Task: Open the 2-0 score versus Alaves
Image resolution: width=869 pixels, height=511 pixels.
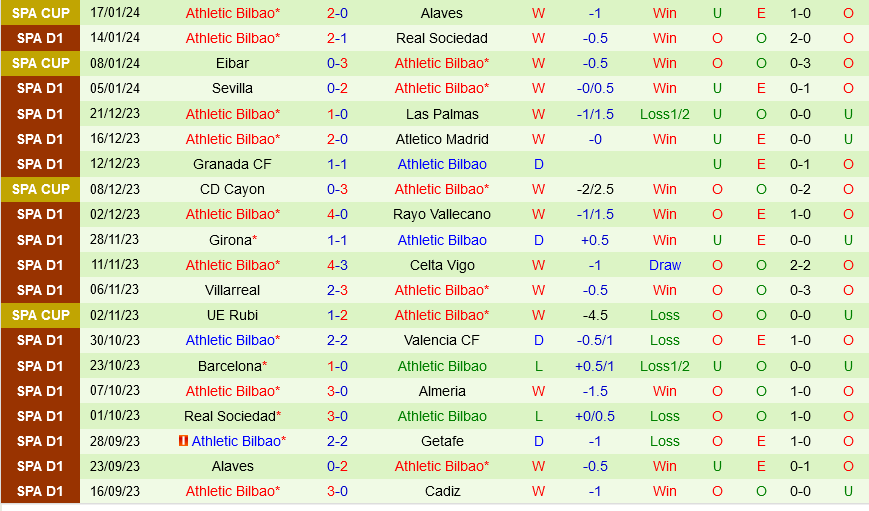Action: 337,13
